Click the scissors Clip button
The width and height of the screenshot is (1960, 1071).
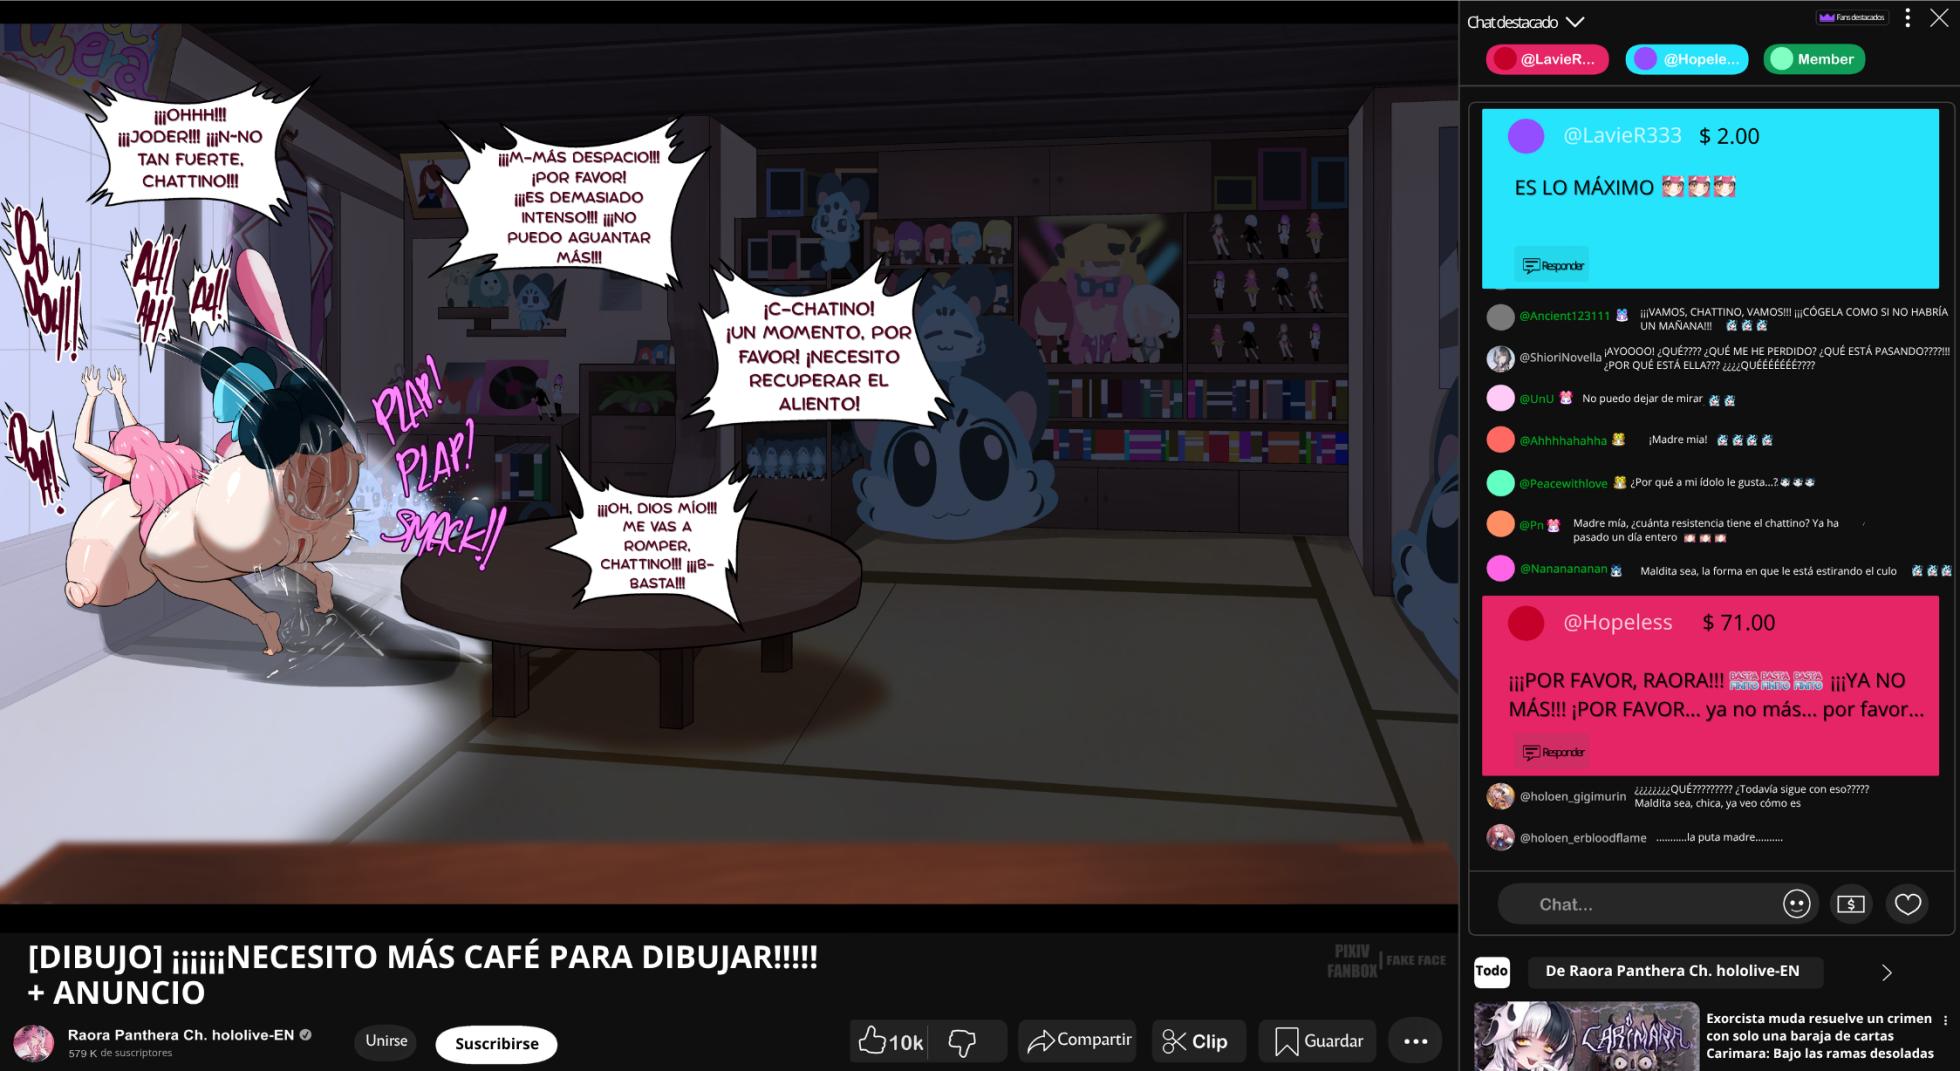(1196, 1042)
